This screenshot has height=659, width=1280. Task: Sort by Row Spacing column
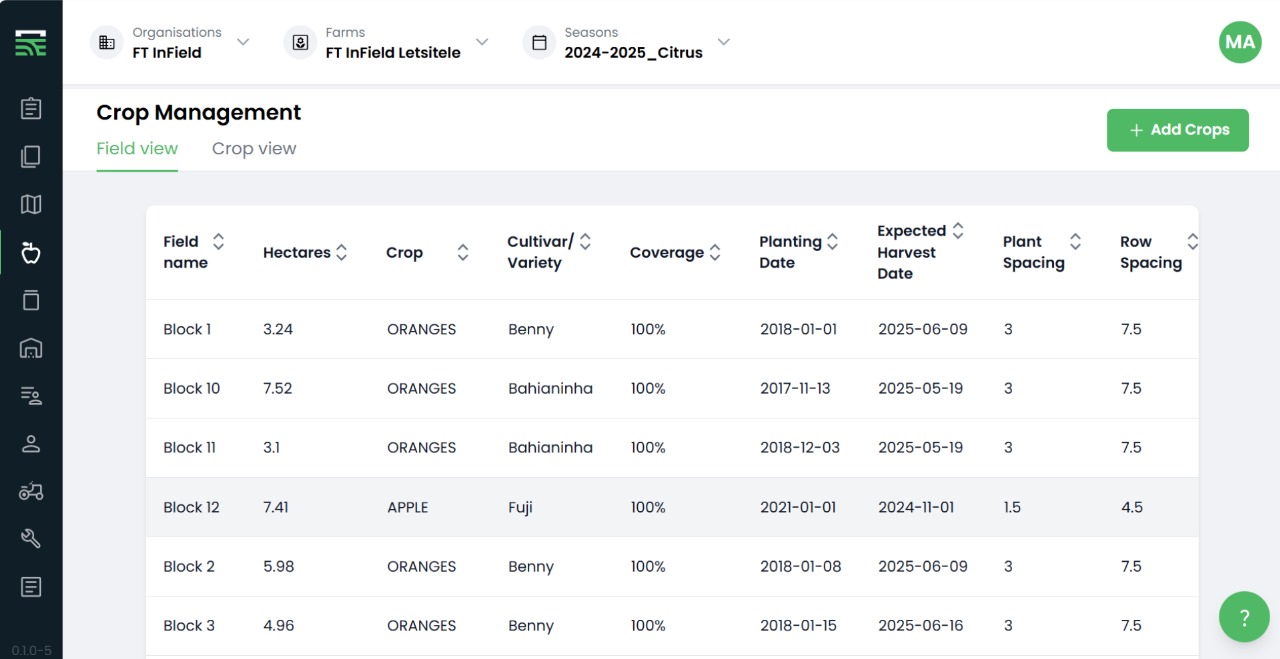tap(1192, 242)
